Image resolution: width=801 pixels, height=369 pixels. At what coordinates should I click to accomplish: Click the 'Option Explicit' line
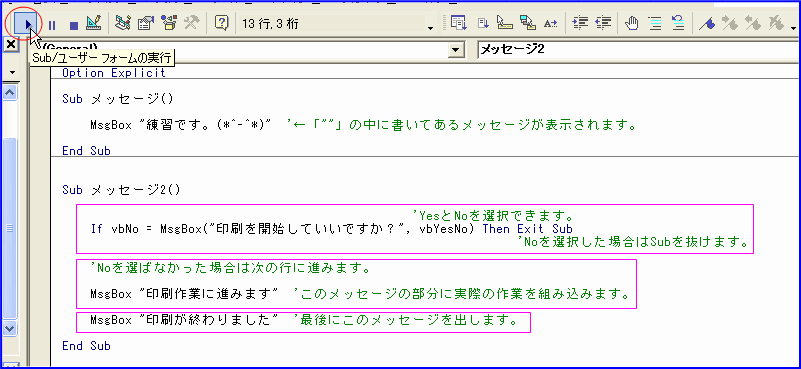[x=114, y=73]
